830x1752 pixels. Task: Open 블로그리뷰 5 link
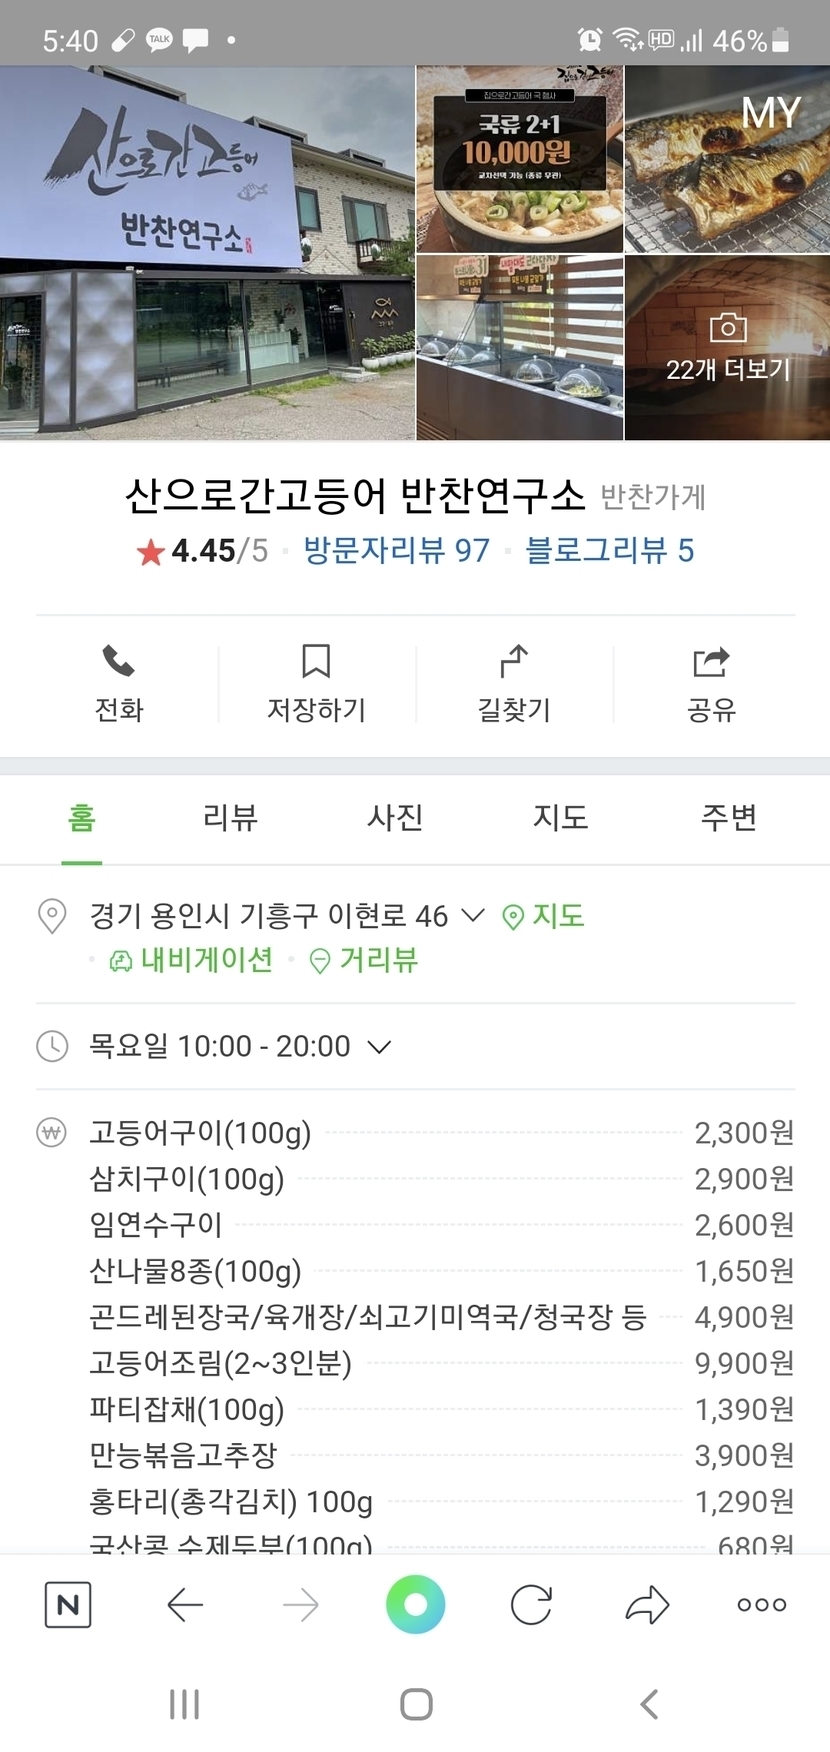tap(609, 551)
